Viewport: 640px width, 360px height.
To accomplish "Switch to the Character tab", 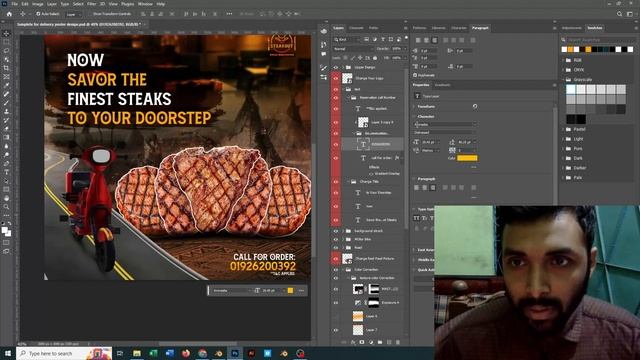I will (459, 28).
